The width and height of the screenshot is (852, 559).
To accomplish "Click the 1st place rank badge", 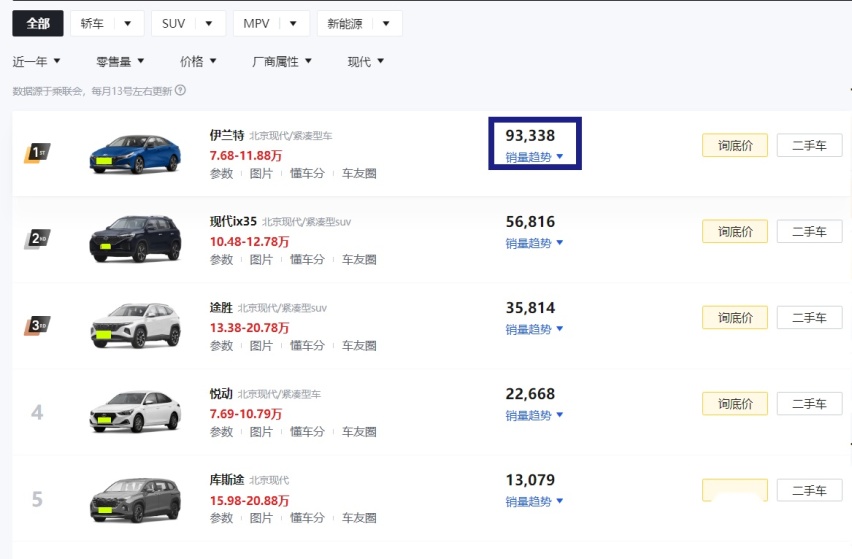I will pyautogui.click(x=37, y=153).
